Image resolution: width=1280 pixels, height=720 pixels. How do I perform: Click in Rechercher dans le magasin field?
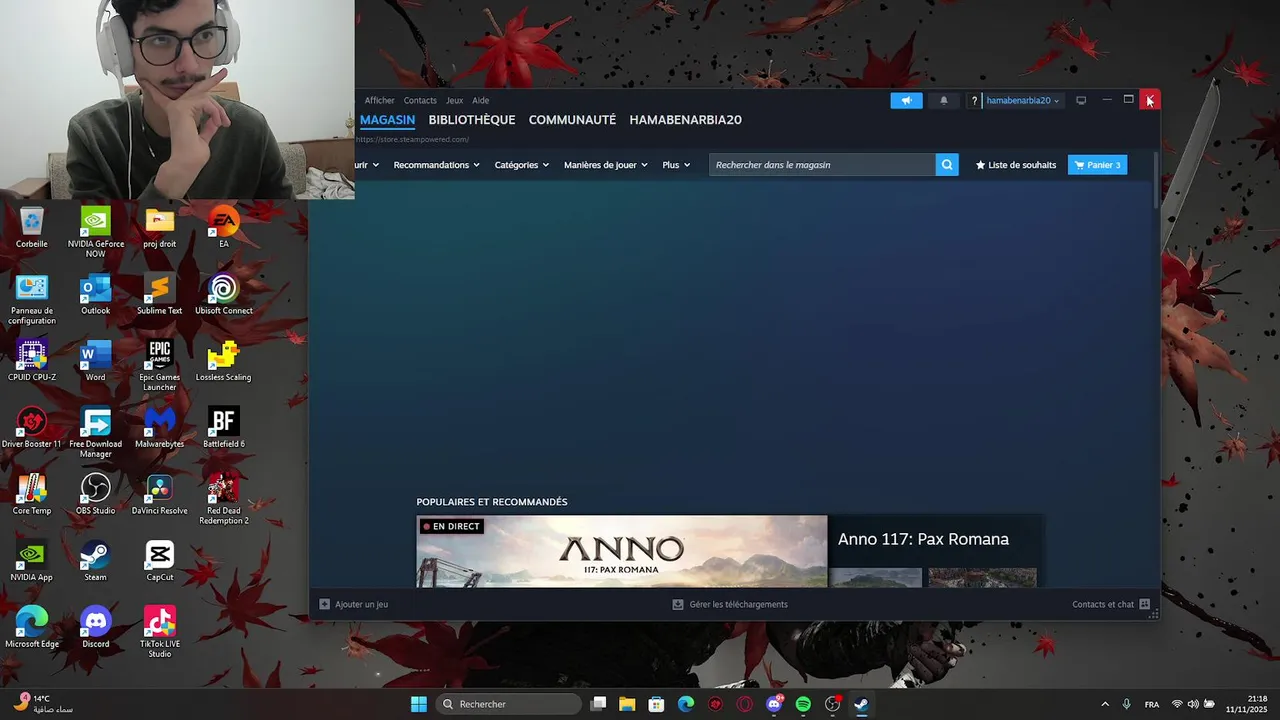tap(822, 165)
